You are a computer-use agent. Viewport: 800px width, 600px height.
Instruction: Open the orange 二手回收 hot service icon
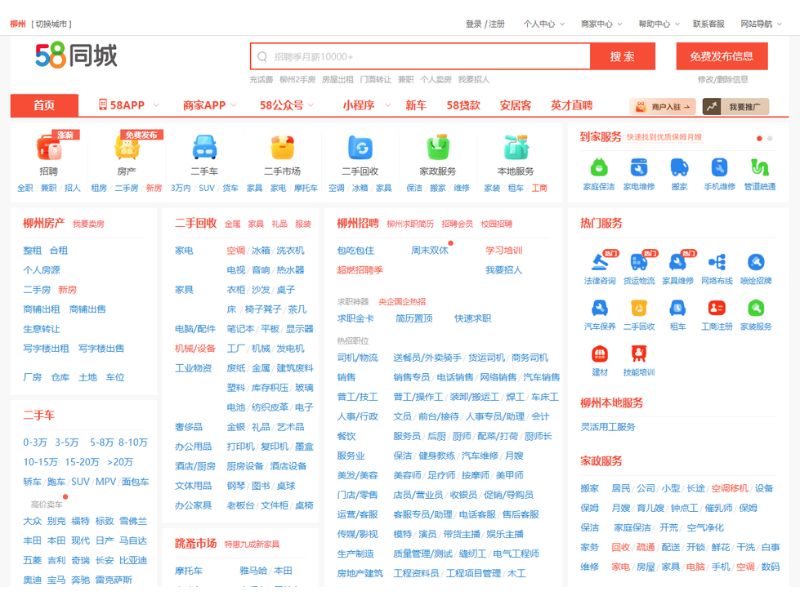pos(639,308)
